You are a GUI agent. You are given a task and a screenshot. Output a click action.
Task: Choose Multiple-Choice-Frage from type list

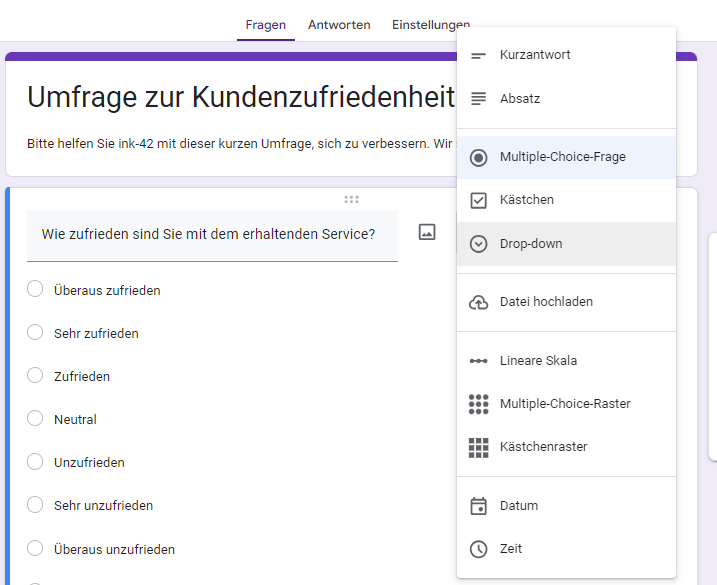(x=562, y=157)
